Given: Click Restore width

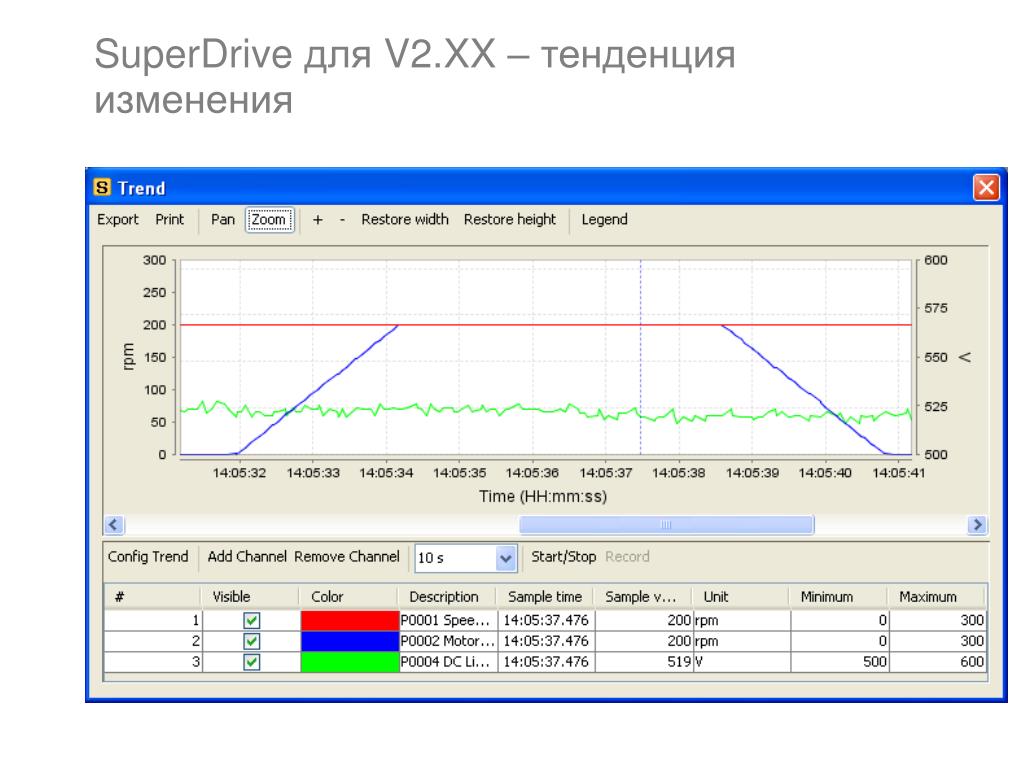Looking at the screenshot, I should (405, 219).
